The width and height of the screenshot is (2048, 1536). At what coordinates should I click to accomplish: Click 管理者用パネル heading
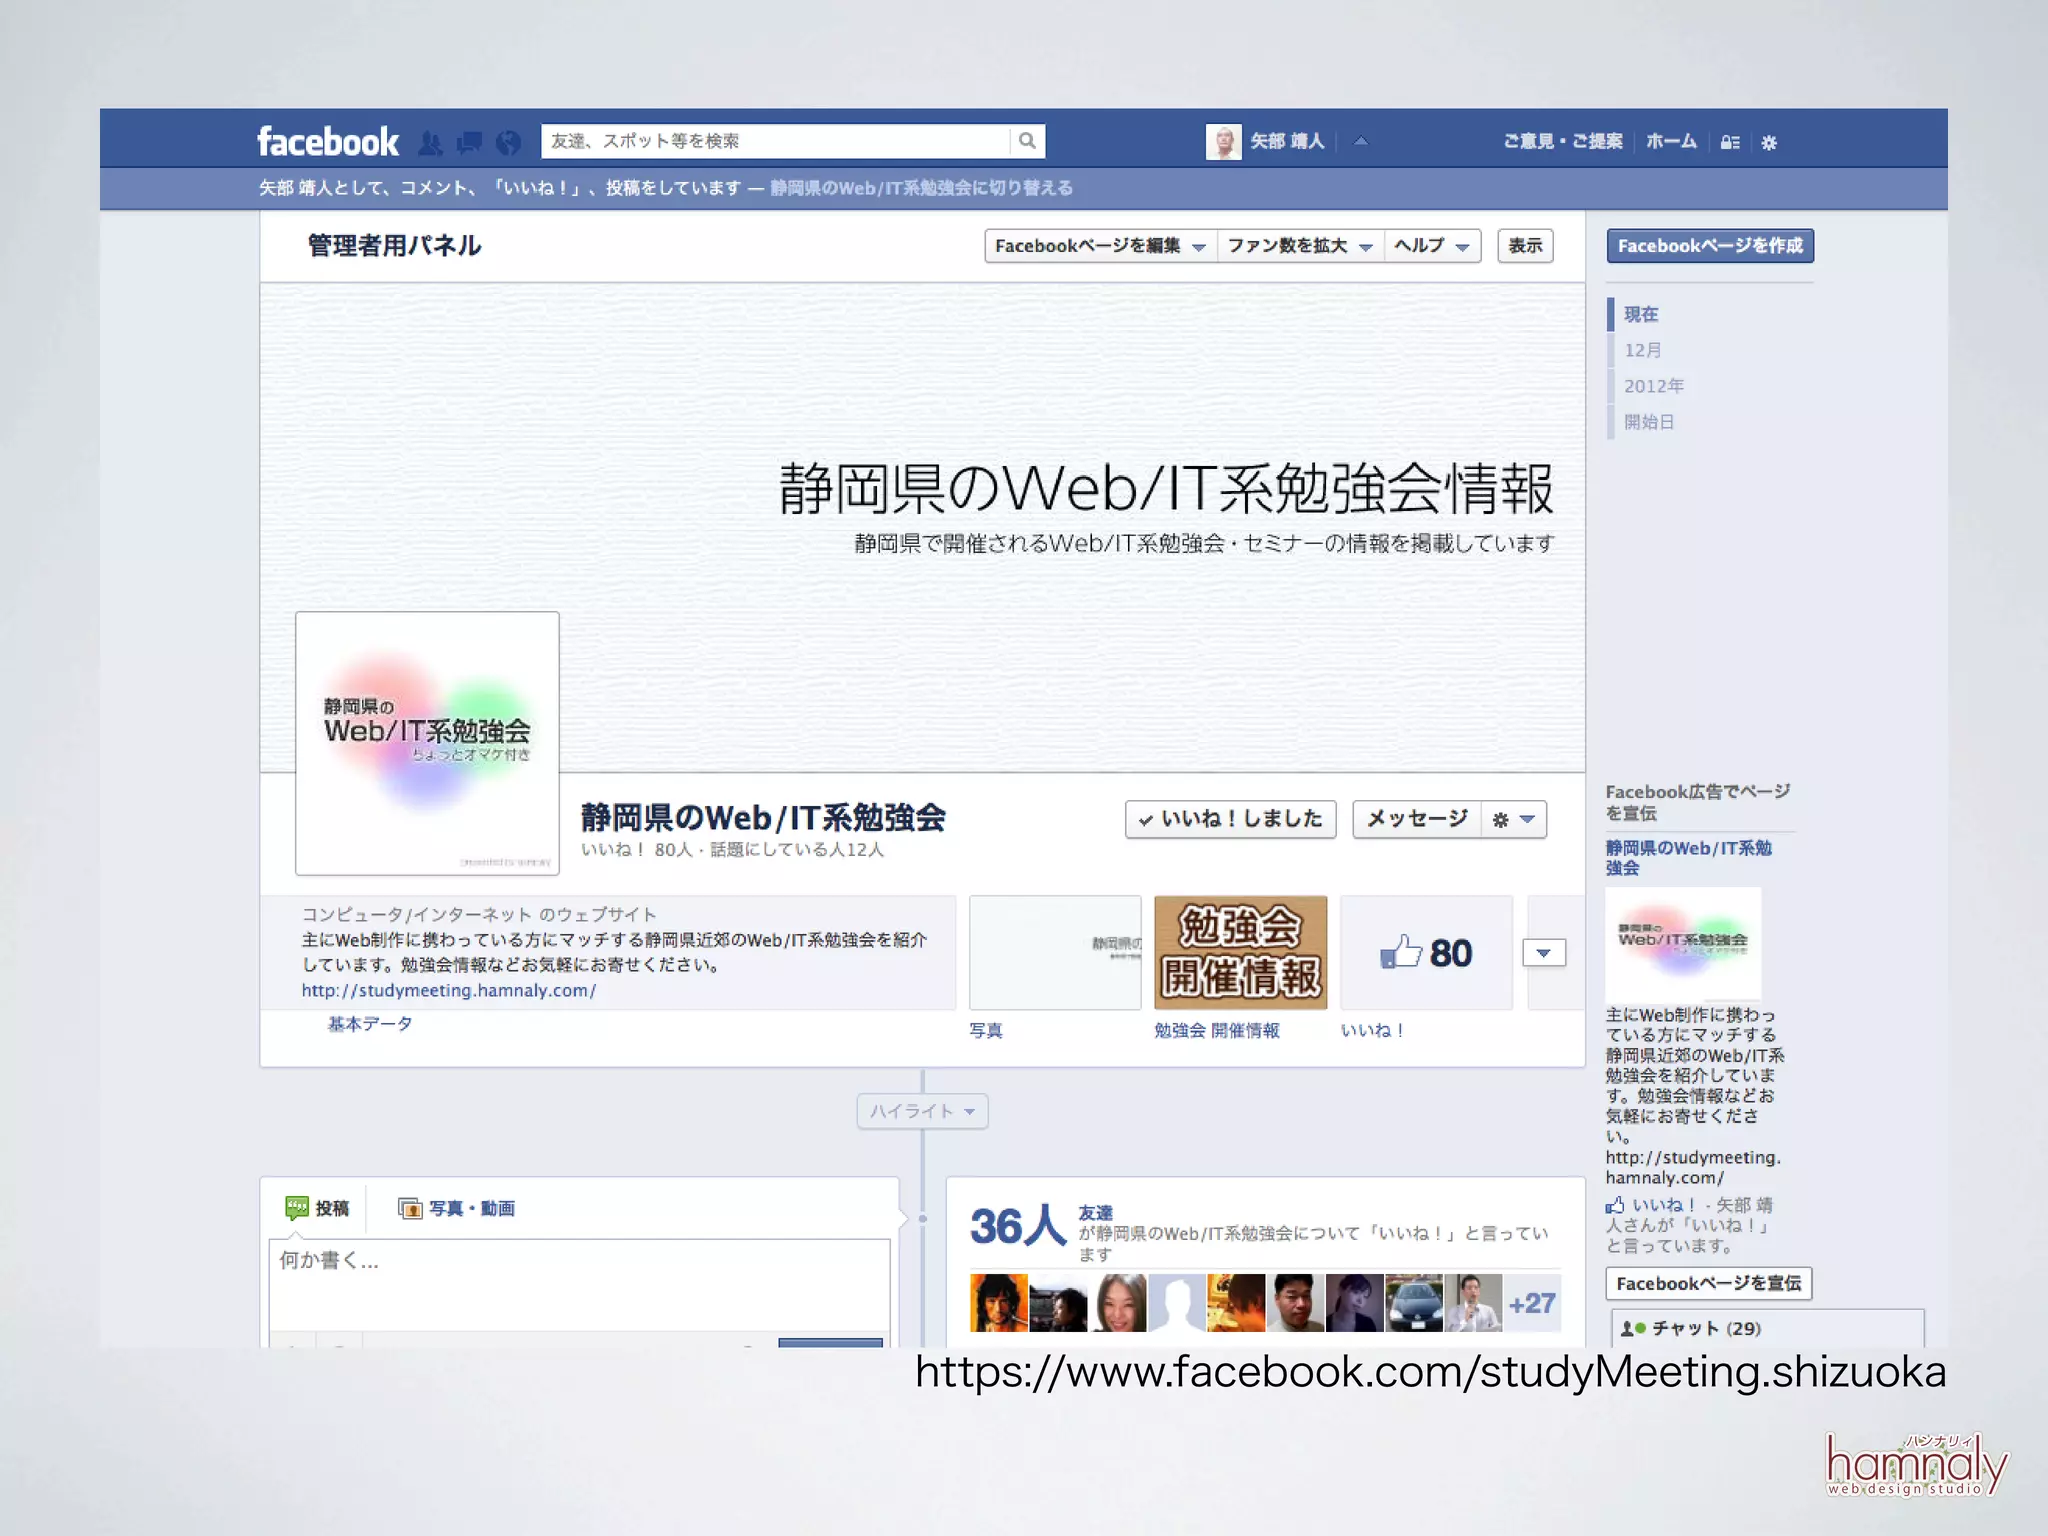click(x=394, y=246)
